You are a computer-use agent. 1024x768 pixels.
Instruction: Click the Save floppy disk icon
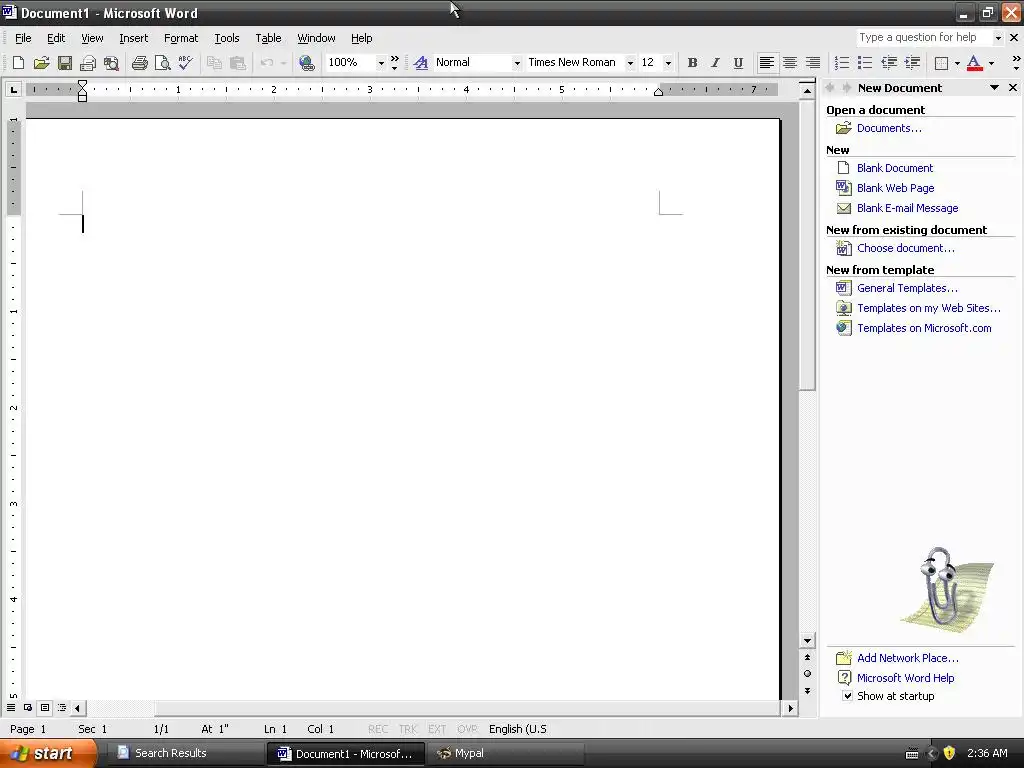[x=65, y=63]
